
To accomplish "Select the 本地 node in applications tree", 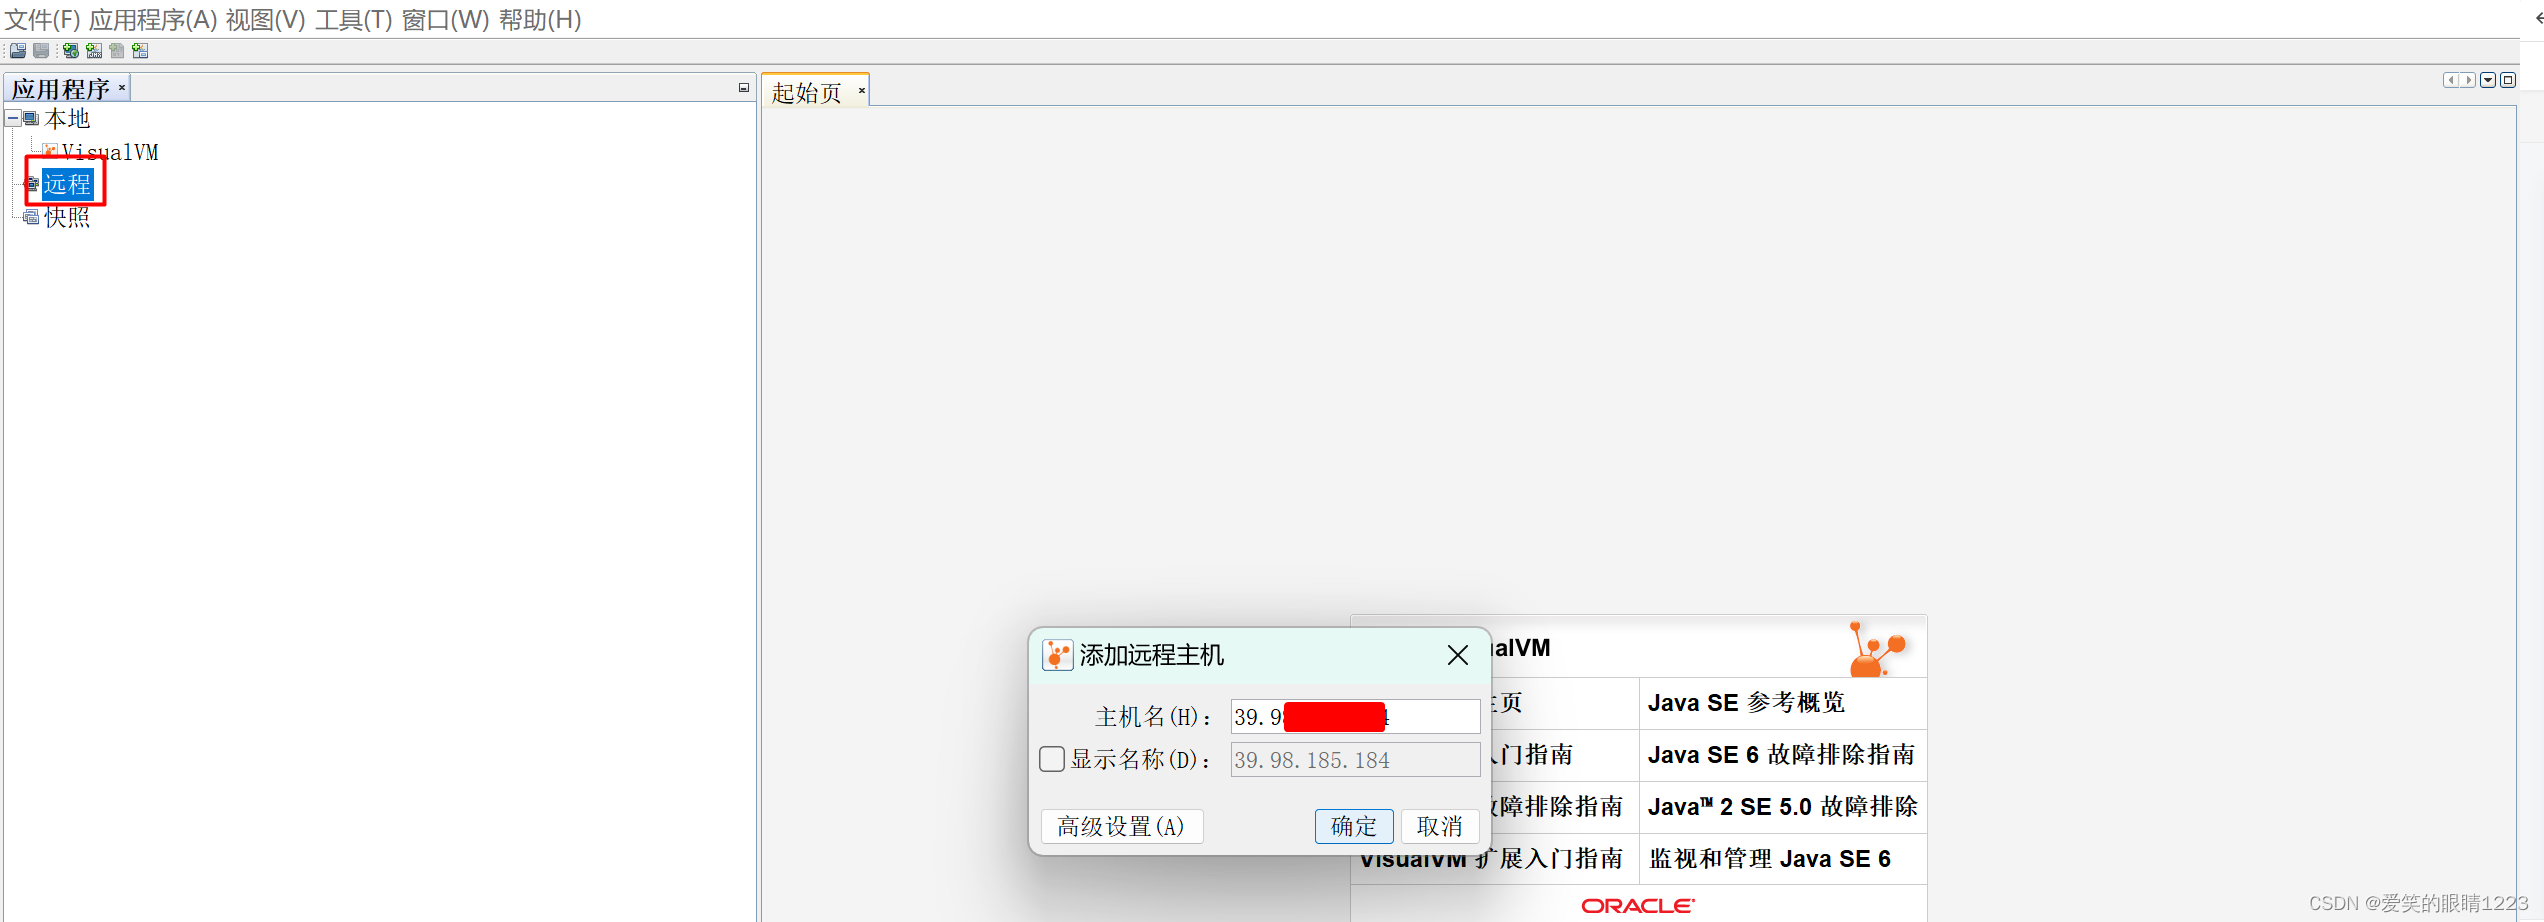I will (67, 119).
